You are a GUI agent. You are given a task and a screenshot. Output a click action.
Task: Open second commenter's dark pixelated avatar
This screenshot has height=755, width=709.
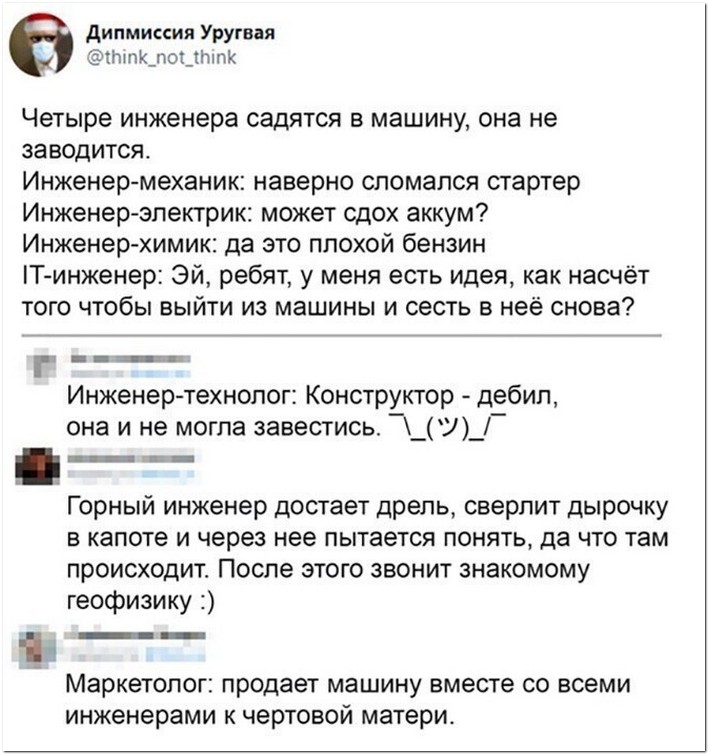37,466
